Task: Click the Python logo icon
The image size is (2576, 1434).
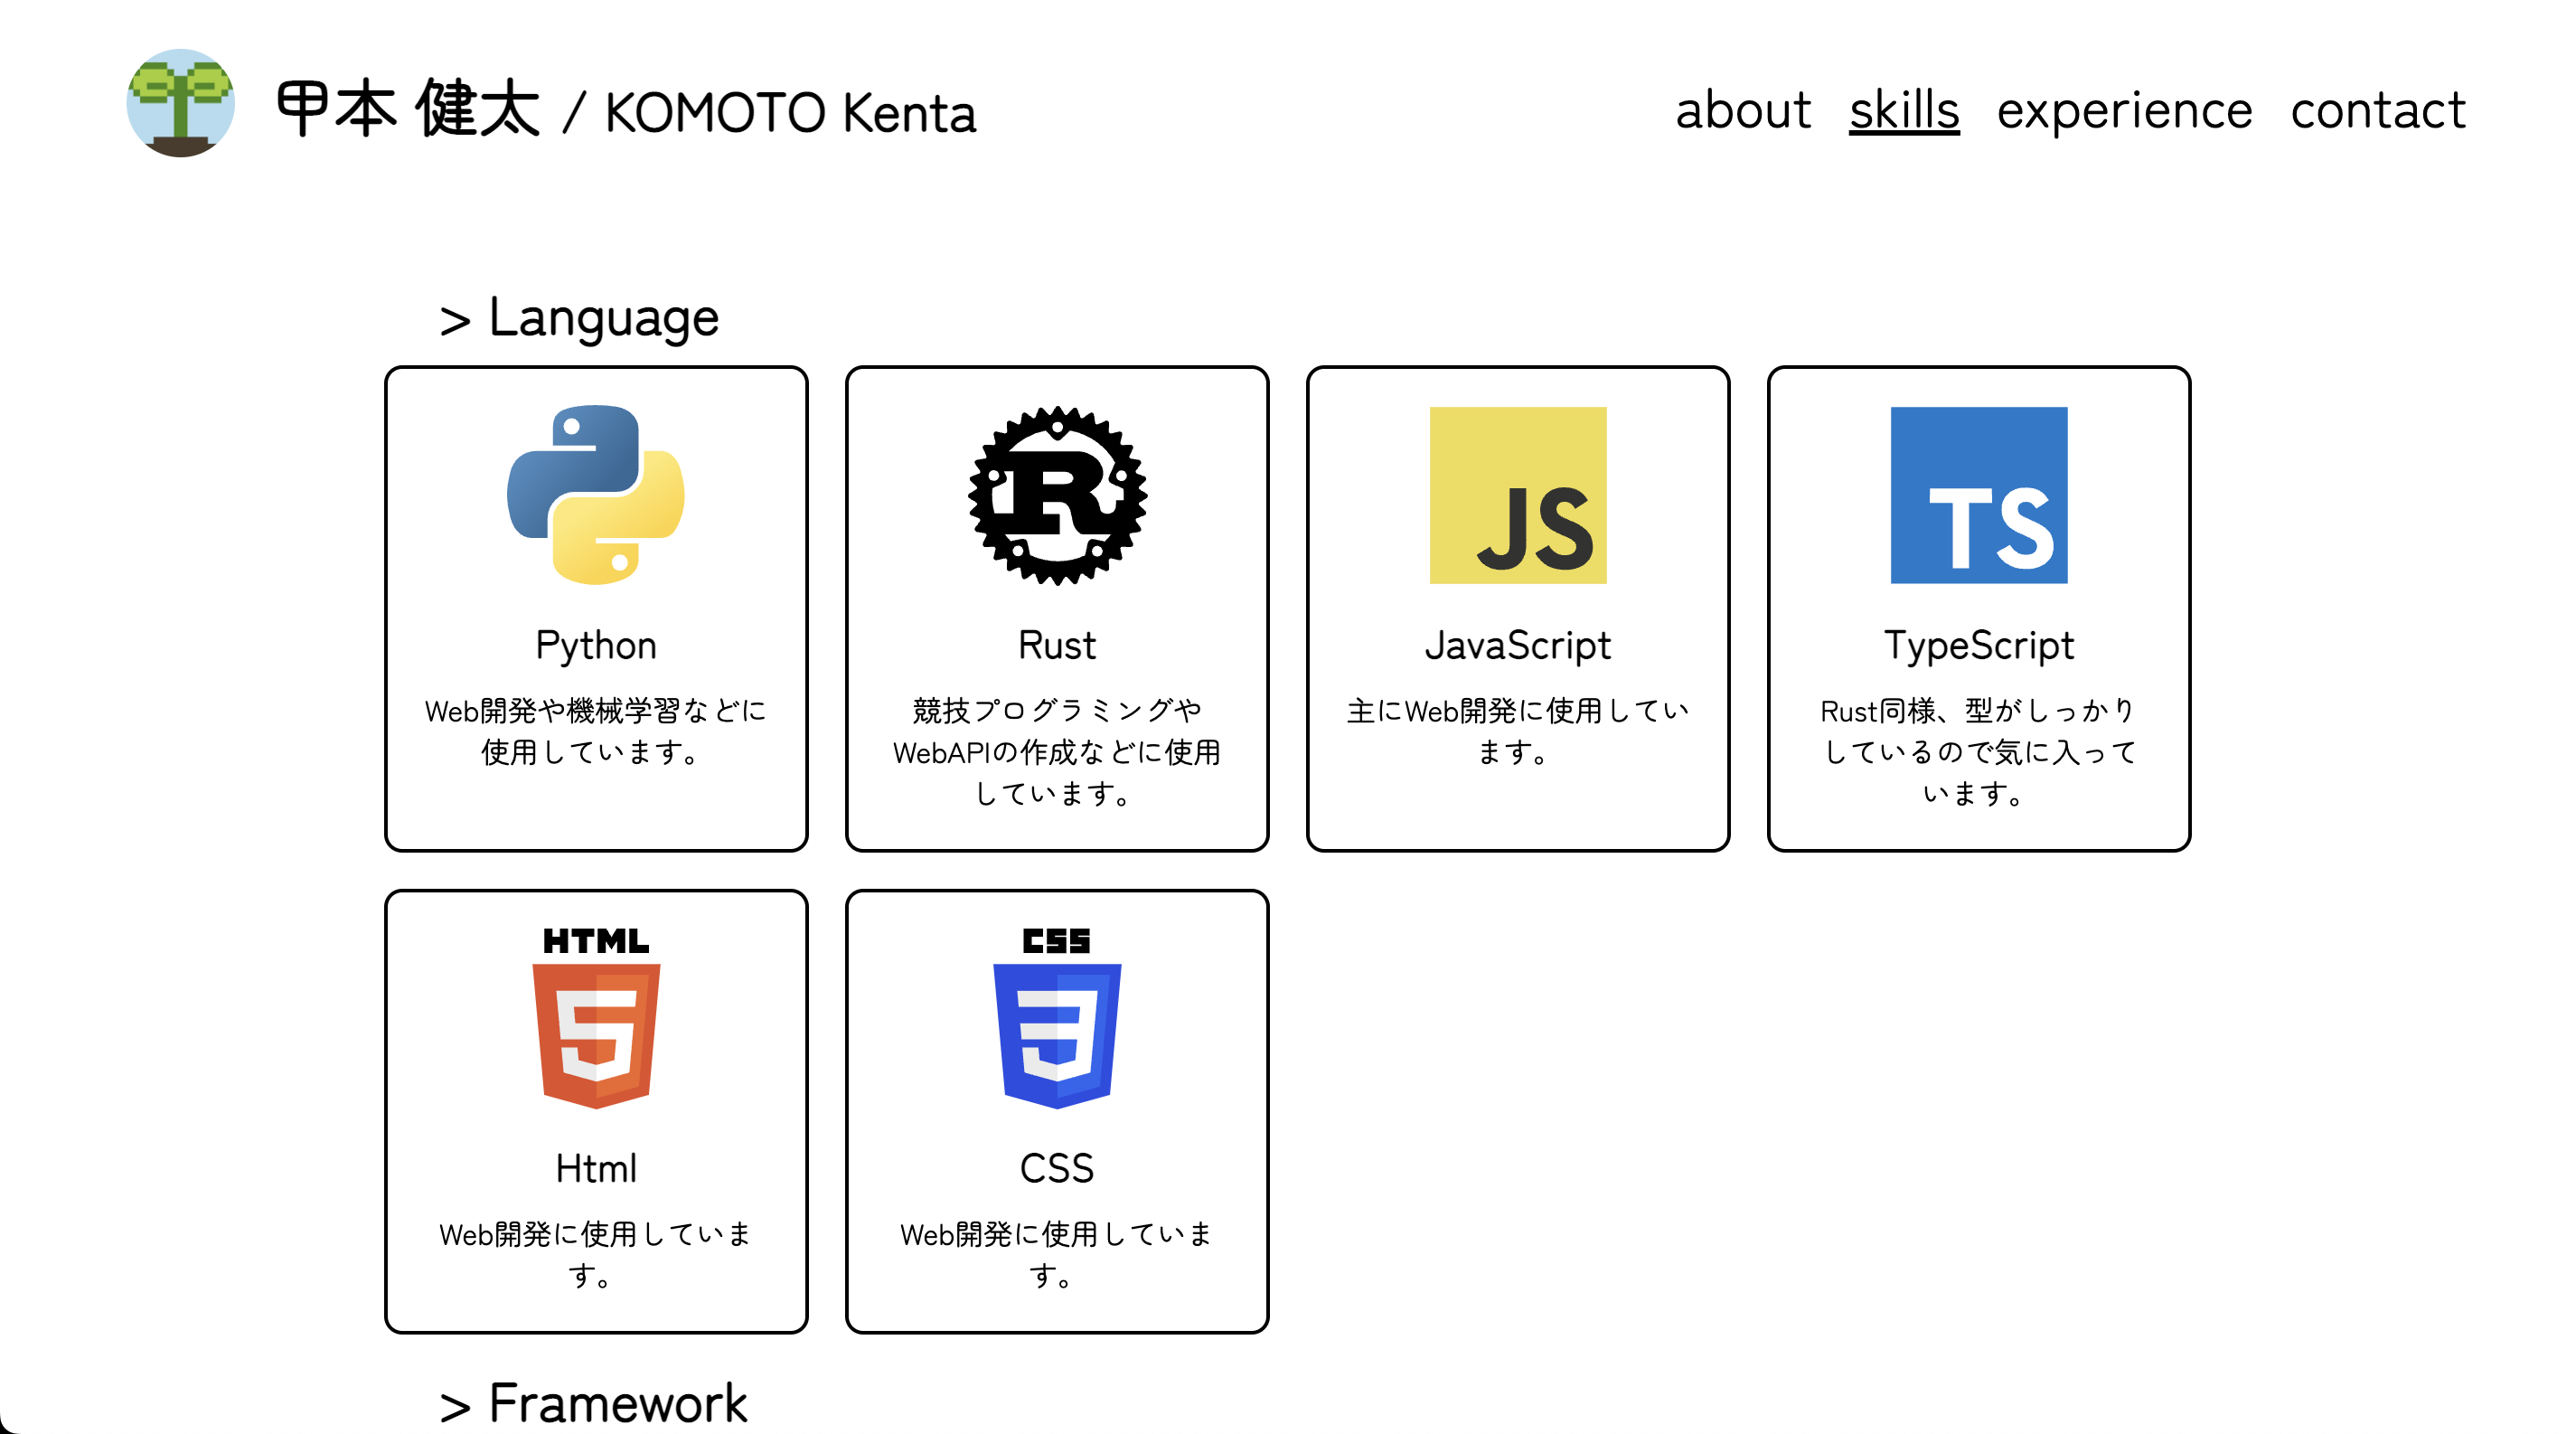Action: [596, 495]
